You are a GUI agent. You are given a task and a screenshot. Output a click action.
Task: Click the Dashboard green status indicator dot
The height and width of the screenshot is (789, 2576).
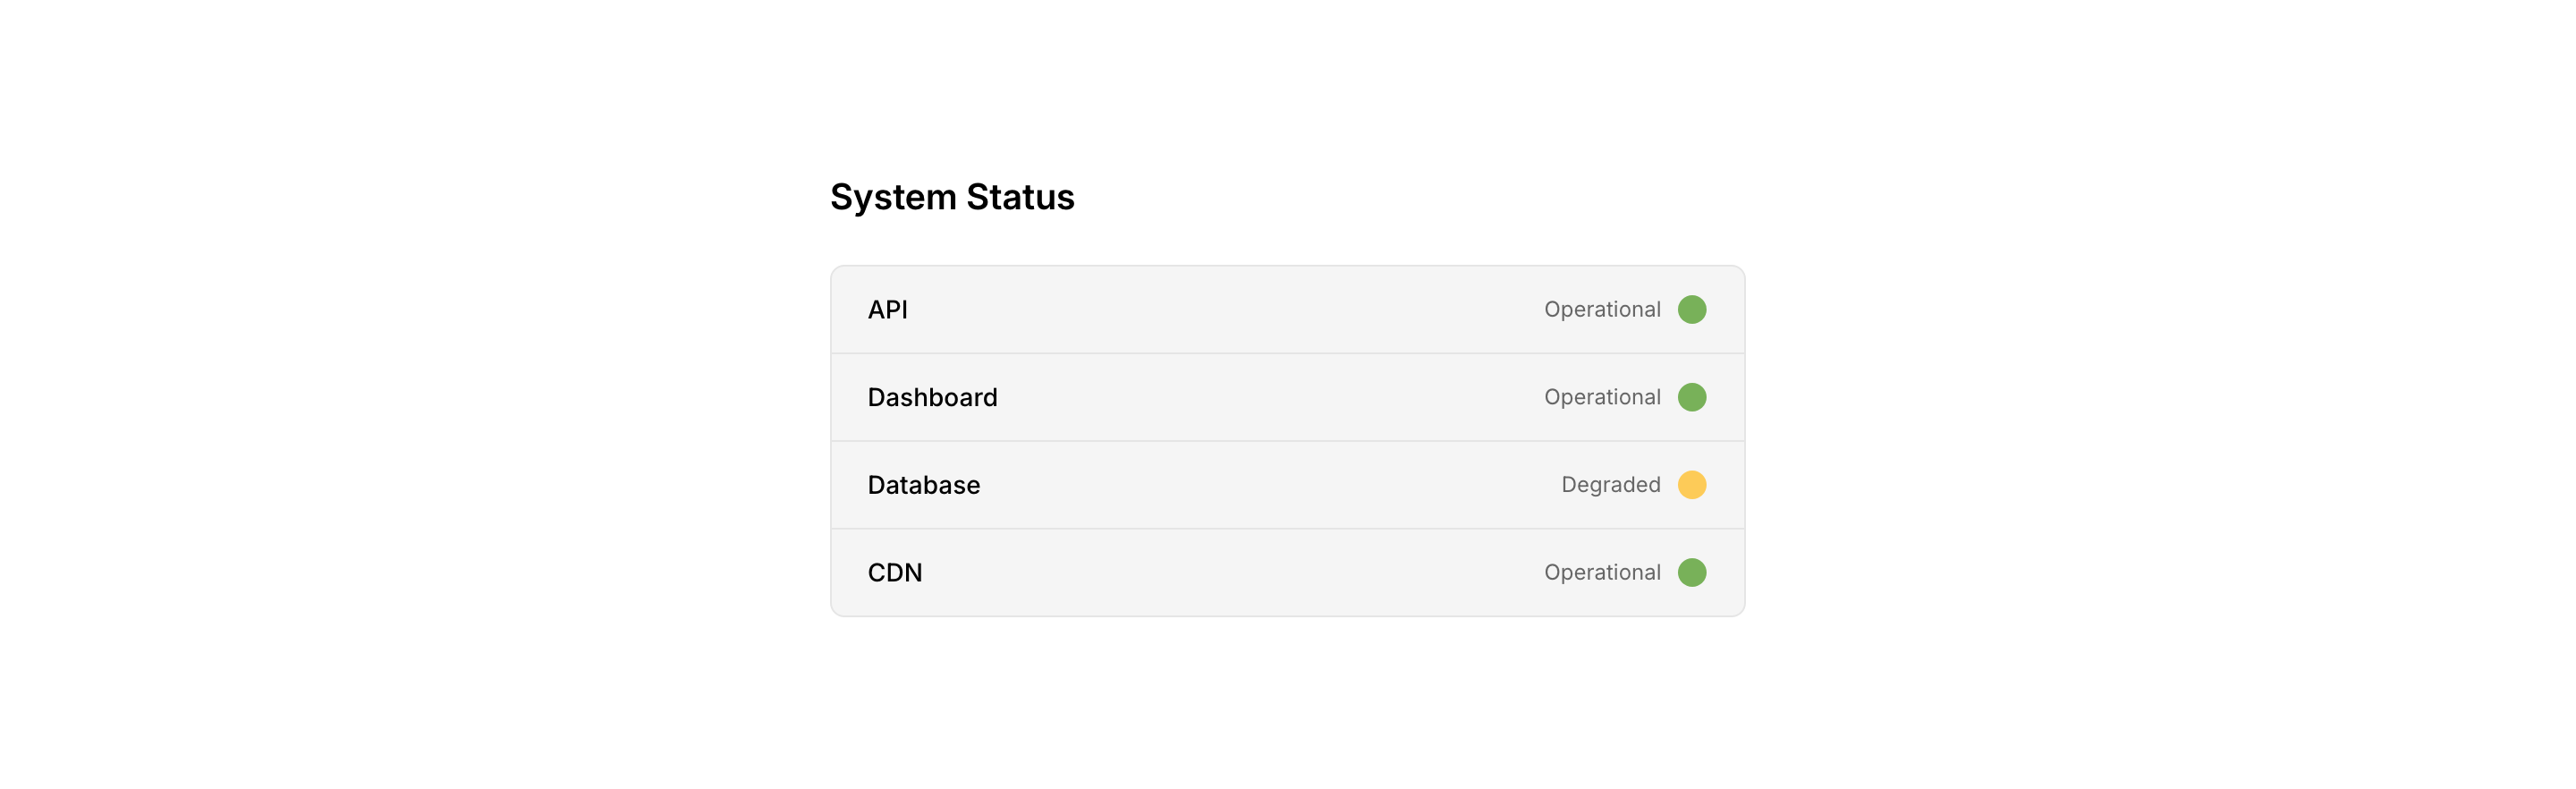[1691, 397]
